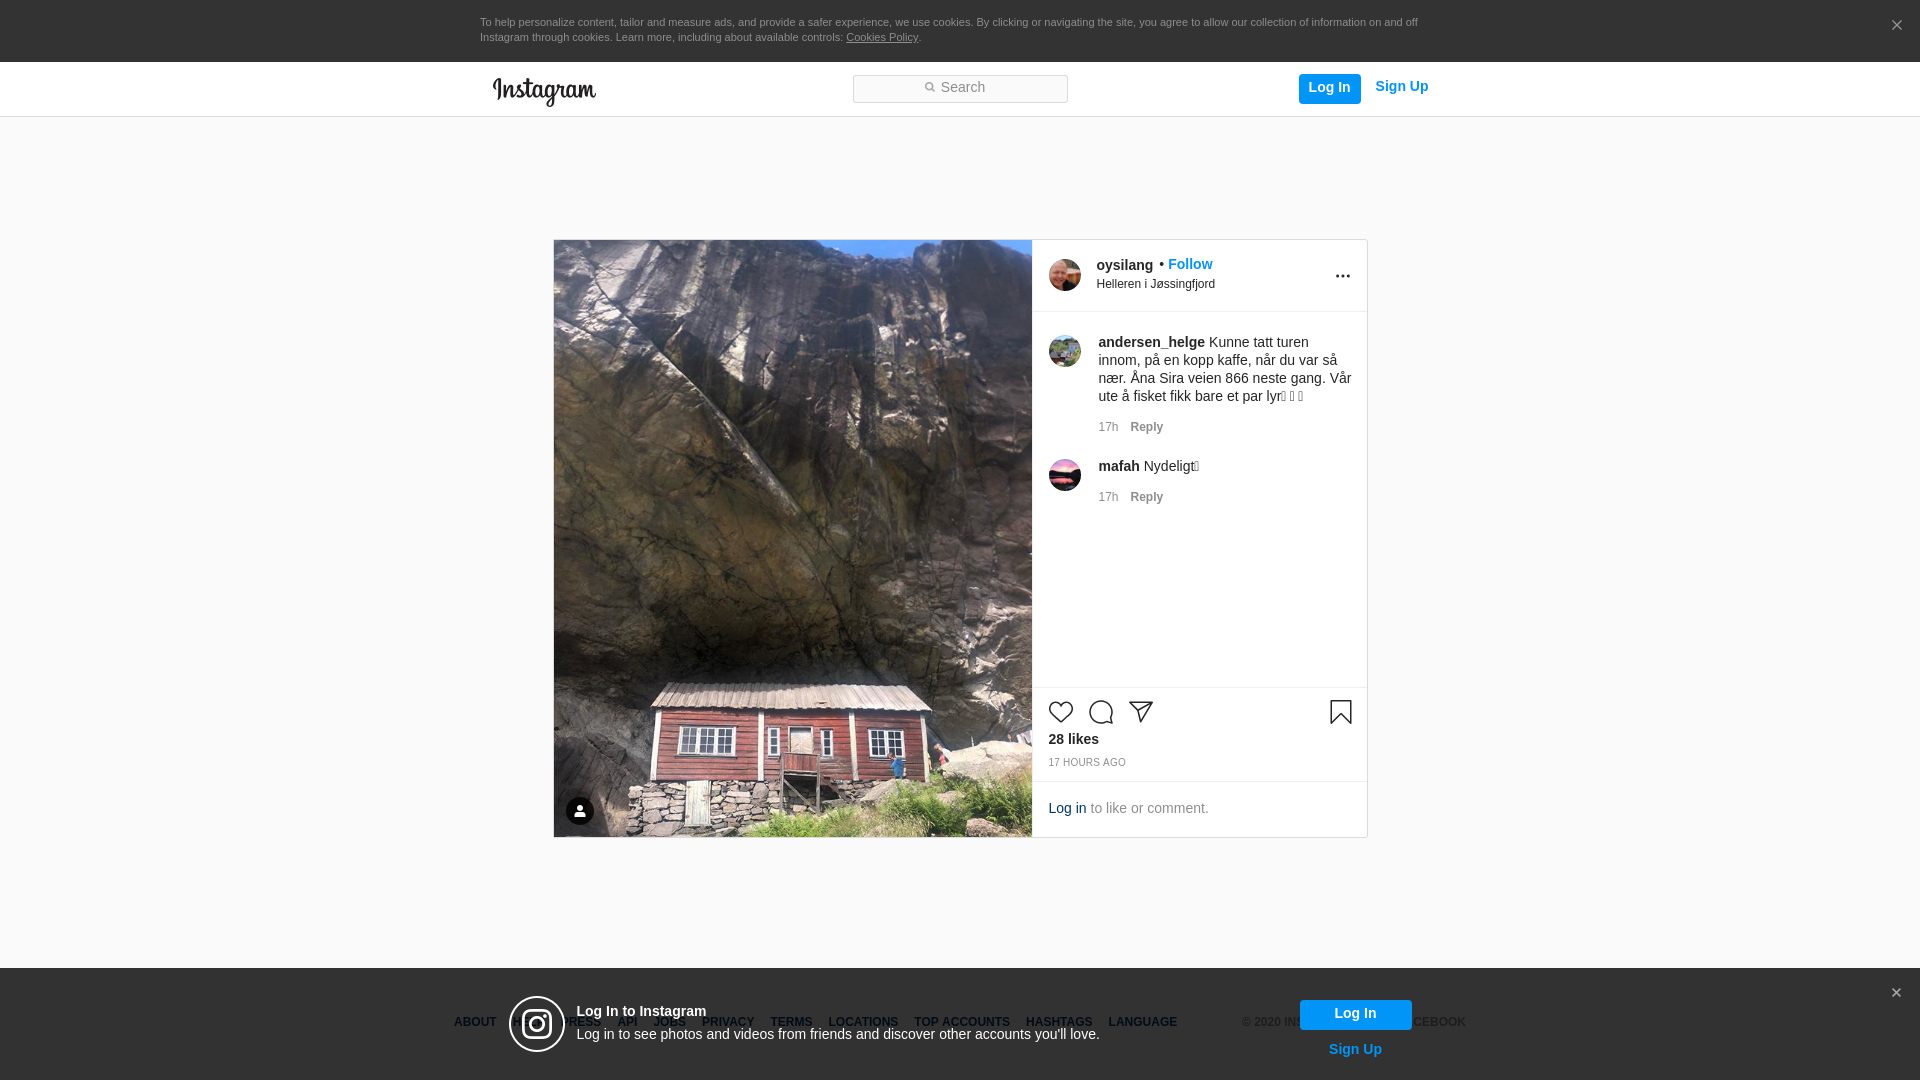Viewport: 1920px width, 1080px height.
Task: Click 17h timestamp on mafah comment
Action: coord(1108,497)
